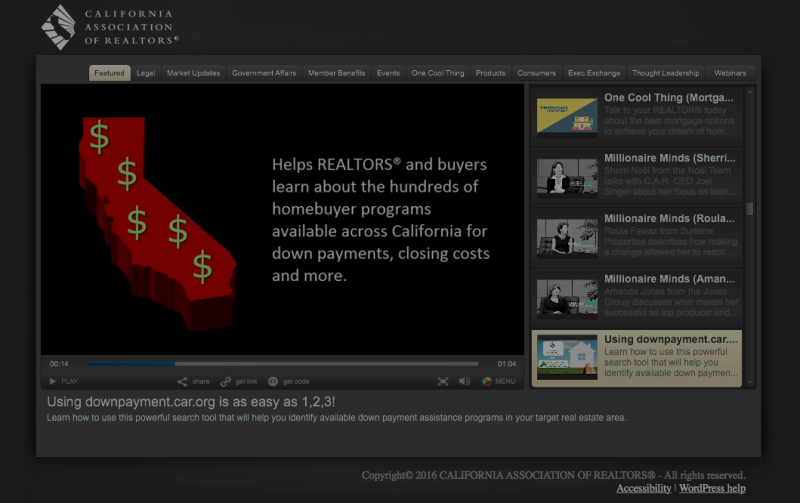Viewport: 800px width, 503px height.
Task: Open the share icon in the player bar
Action: [182, 382]
